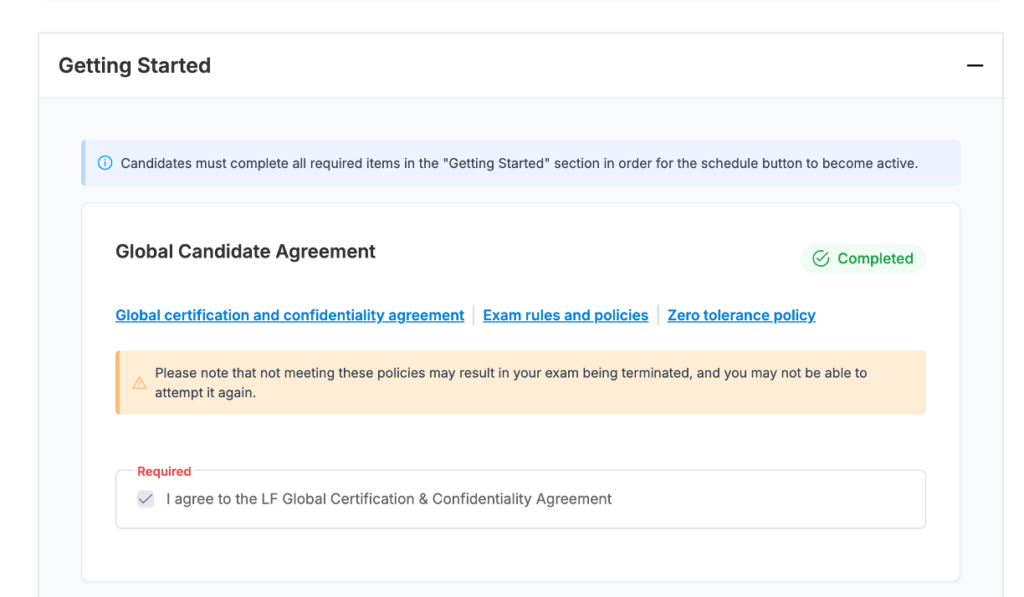
Task: Click the blue info icon in the banner
Action: click(105, 163)
